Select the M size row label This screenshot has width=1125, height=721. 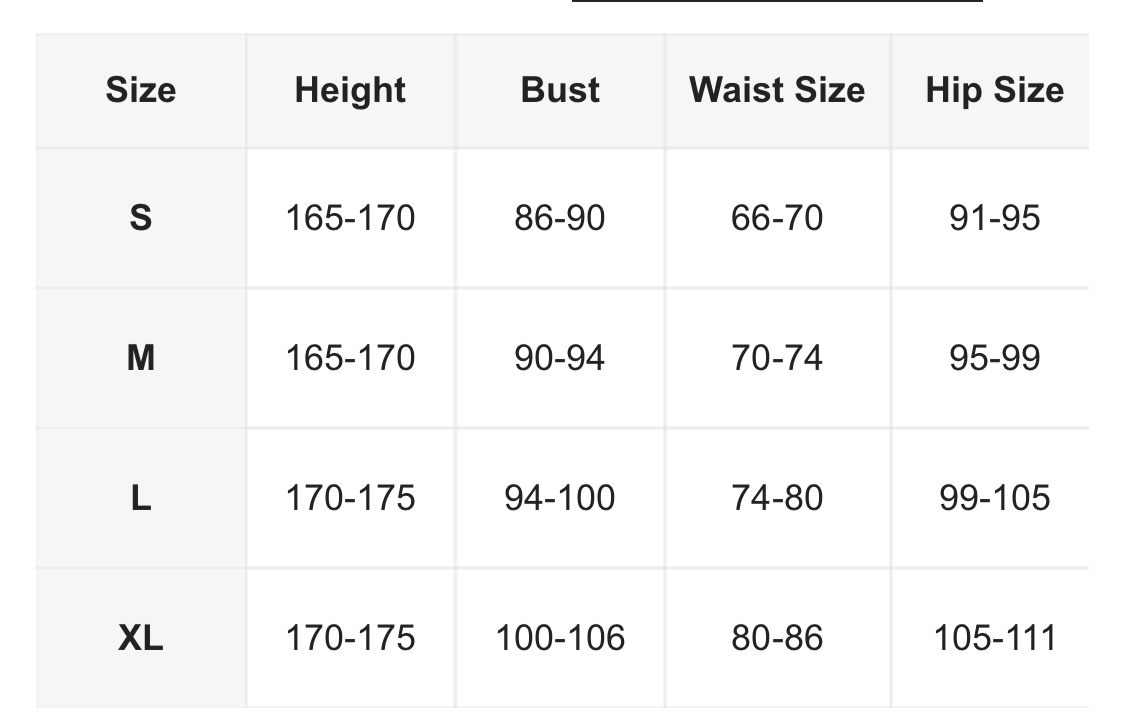[x=140, y=357]
